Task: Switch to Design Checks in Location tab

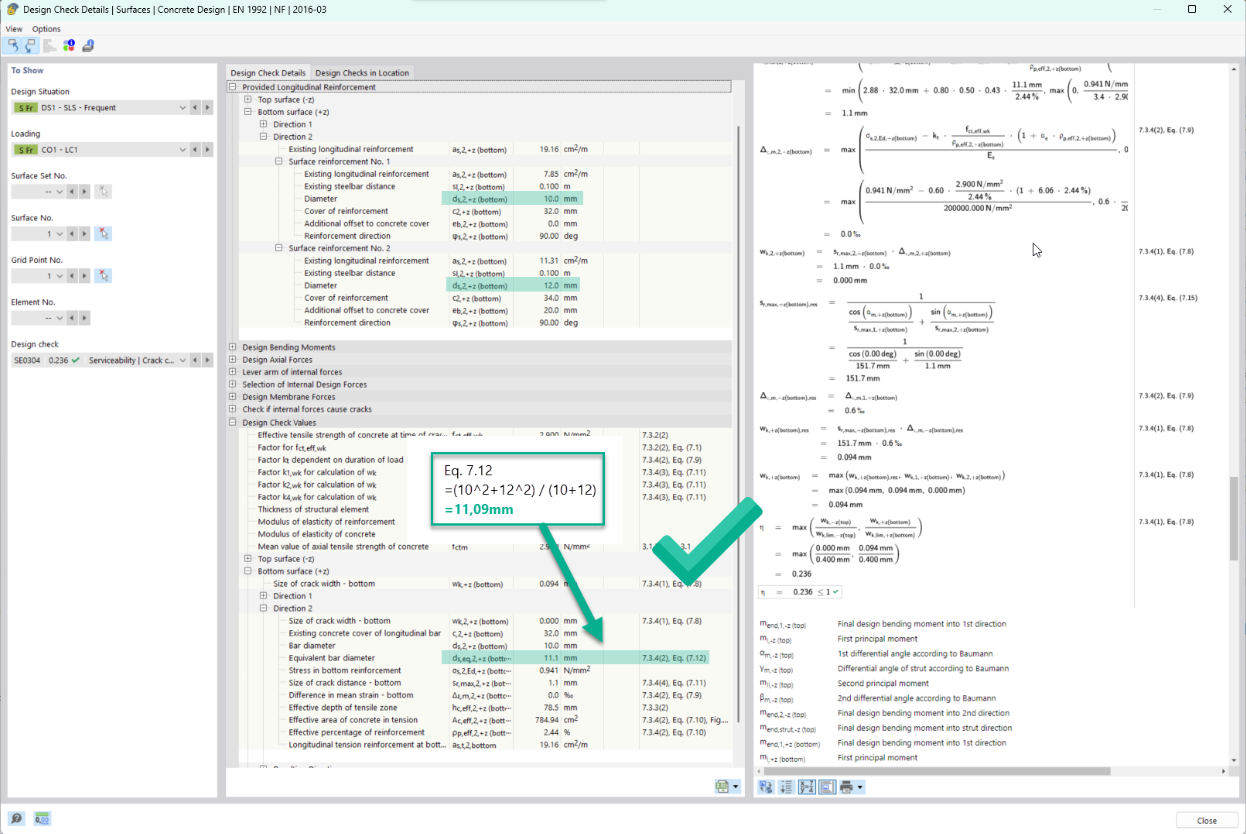Action: click(x=362, y=73)
